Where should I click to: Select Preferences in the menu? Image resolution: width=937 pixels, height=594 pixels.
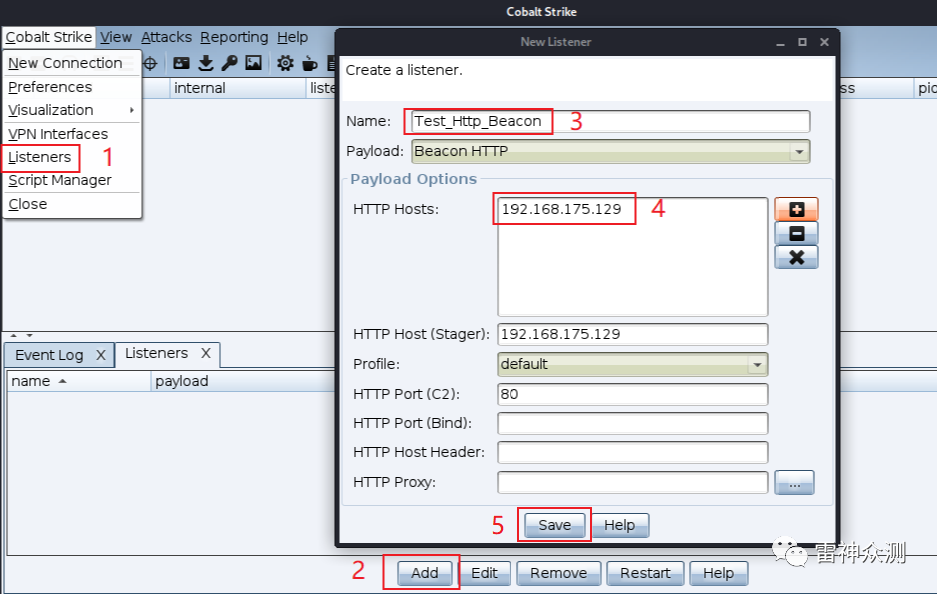pos(71,87)
